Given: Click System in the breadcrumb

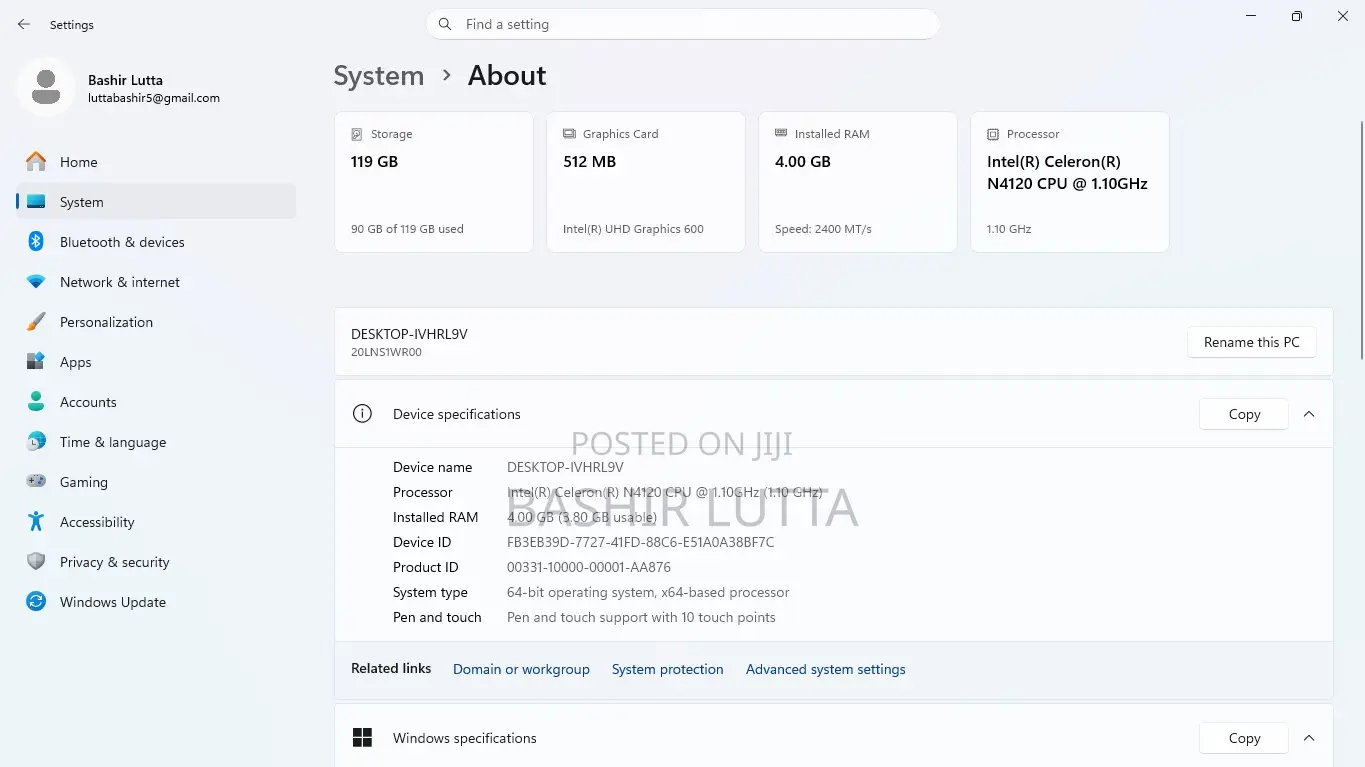Looking at the screenshot, I should pos(379,76).
